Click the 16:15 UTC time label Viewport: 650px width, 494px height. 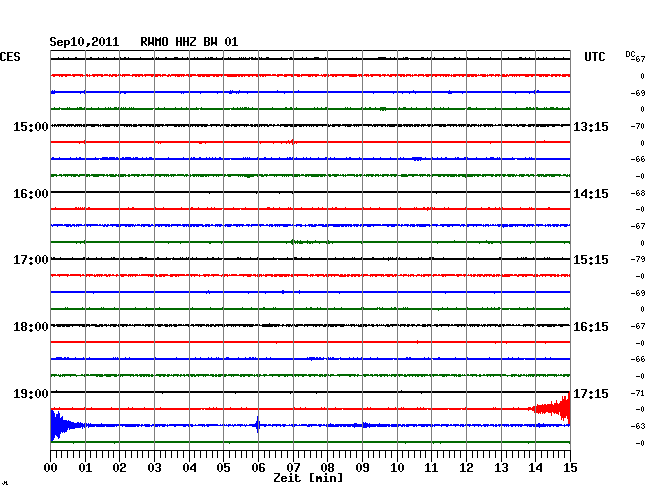point(591,327)
